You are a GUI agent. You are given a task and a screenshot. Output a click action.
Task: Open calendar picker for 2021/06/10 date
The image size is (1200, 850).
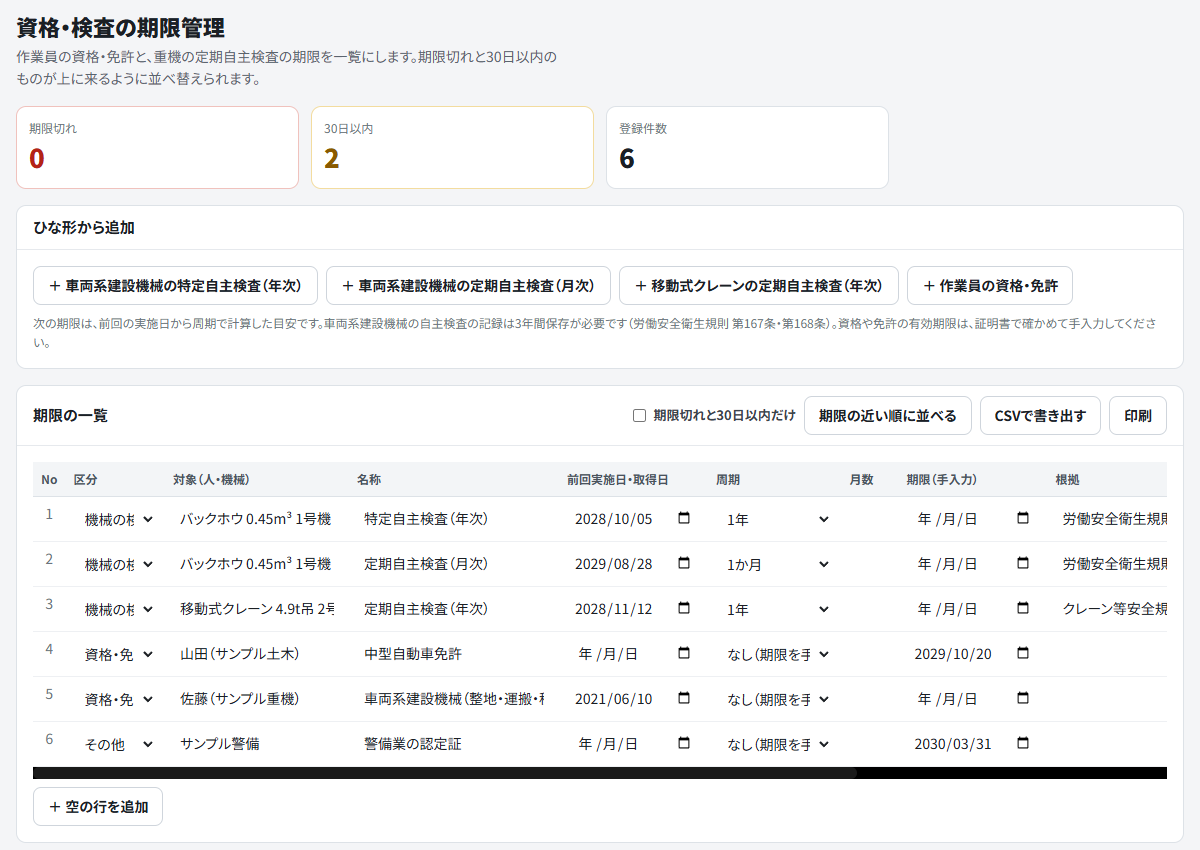(684, 699)
